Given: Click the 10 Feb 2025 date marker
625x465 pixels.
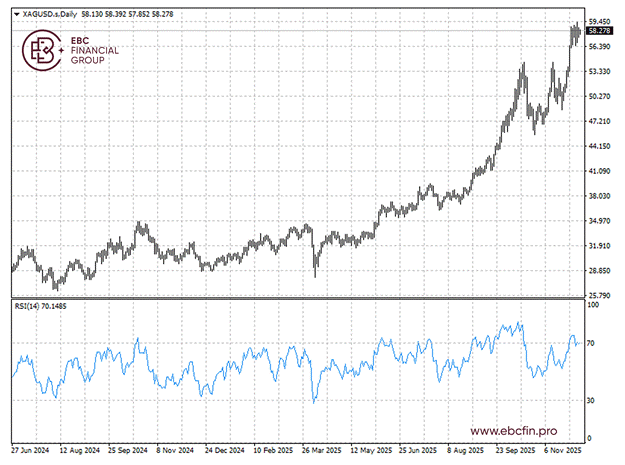Looking at the screenshot, I should tap(274, 451).
